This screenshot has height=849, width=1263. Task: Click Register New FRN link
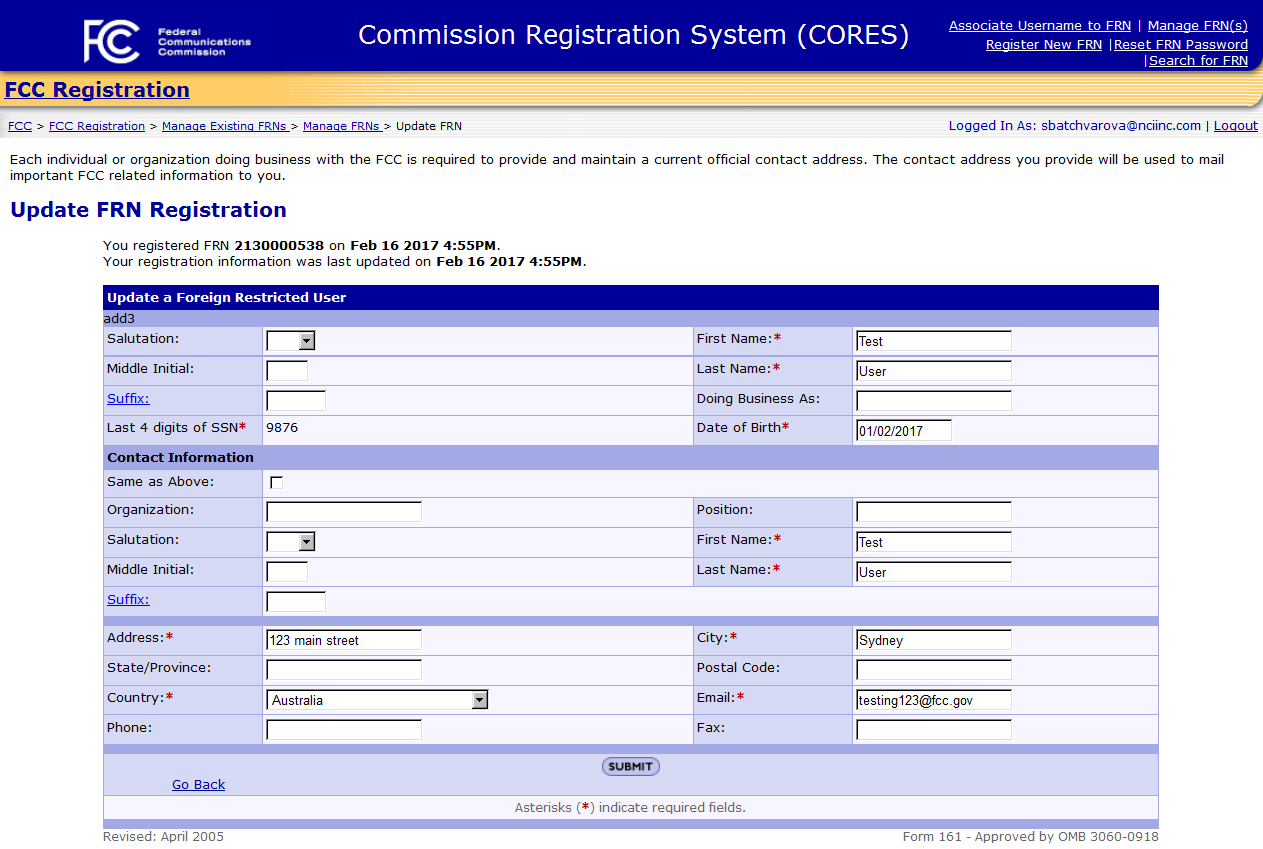1043,44
